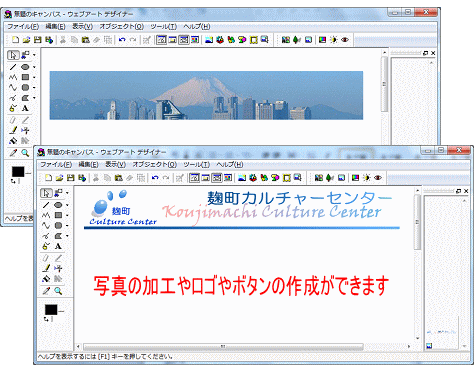Viewport: 475px width, 372px height.
Task: Click black foreground color swatch in front window
Action: click(x=51, y=310)
